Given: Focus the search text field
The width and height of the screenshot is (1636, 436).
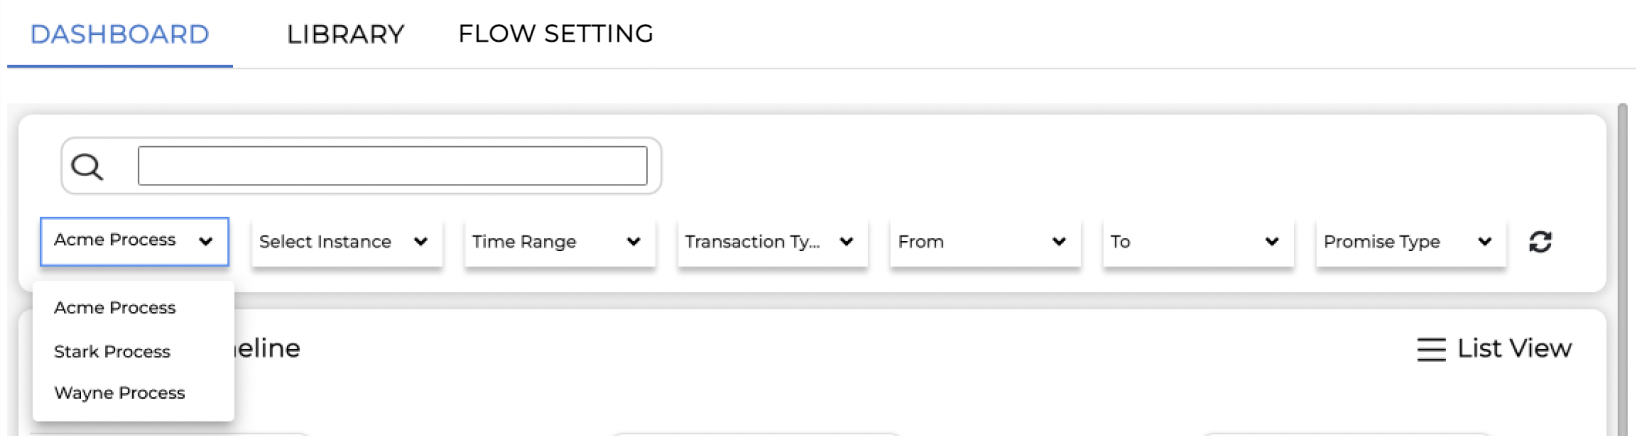Looking at the screenshot, I should coord(392,166).
